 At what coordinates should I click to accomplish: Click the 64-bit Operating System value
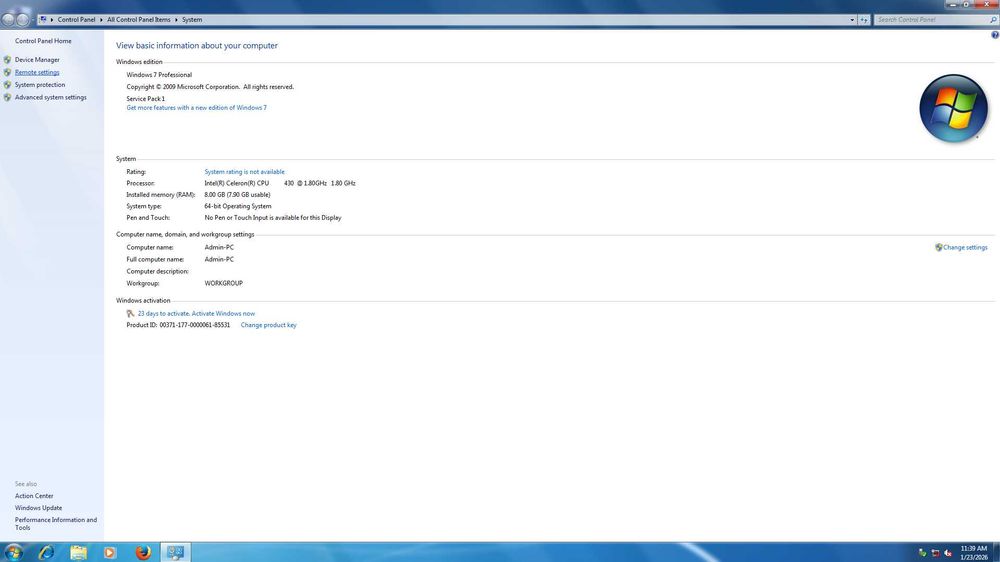[x=238, y=206]
